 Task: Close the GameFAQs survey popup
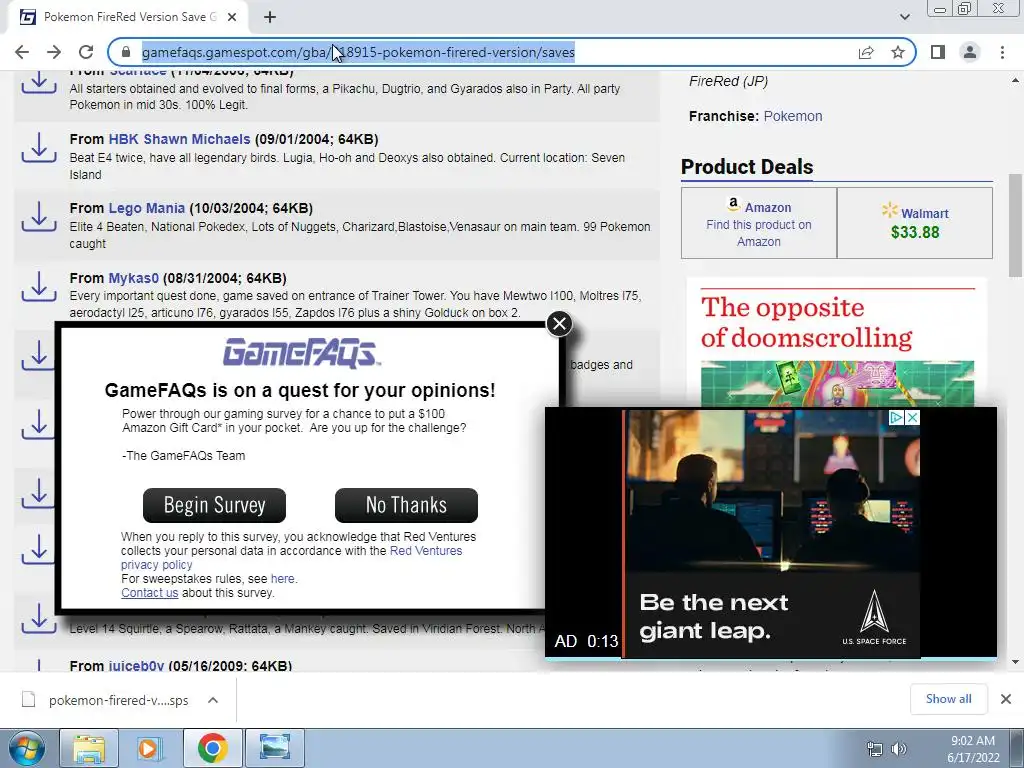[x=559, y=323]
